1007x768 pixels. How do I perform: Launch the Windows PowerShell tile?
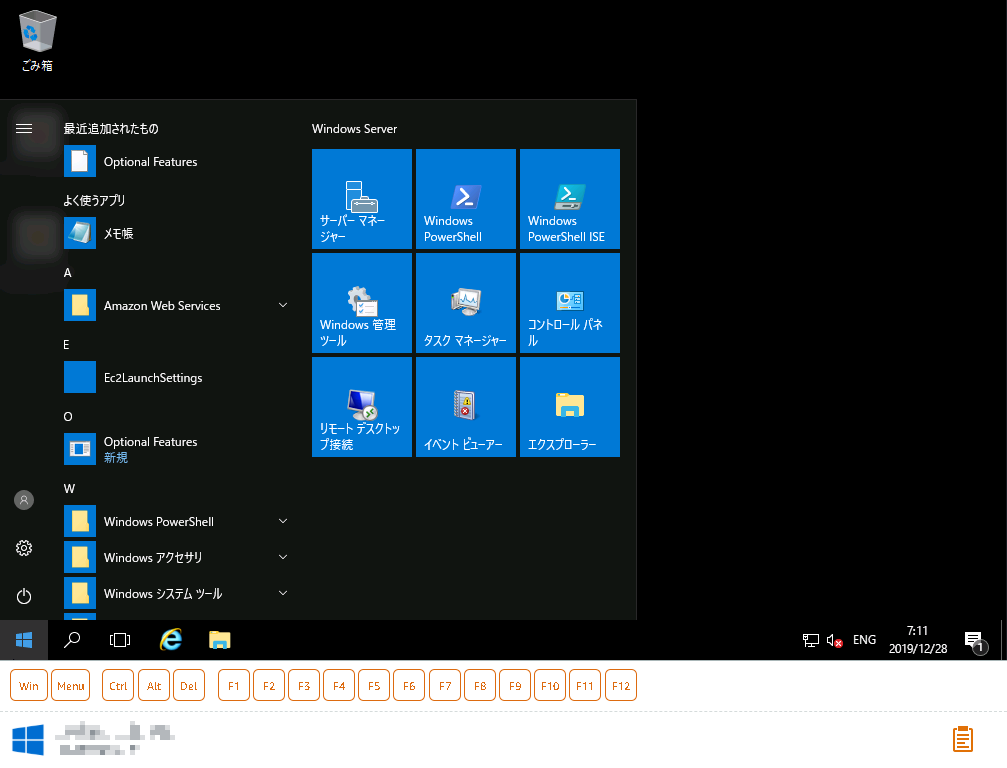click(466, 199)
